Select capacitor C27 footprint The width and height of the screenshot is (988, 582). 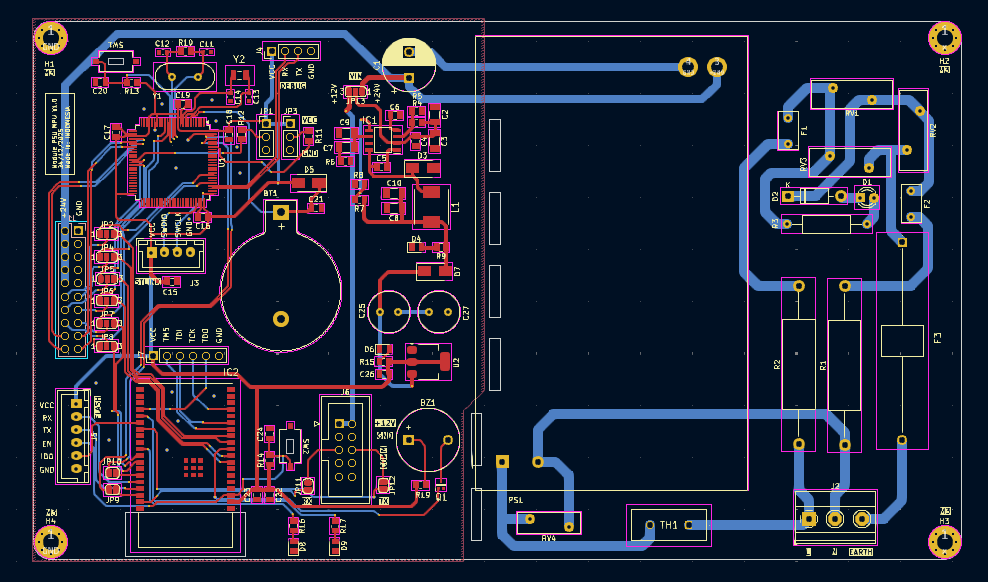[439, 312]
